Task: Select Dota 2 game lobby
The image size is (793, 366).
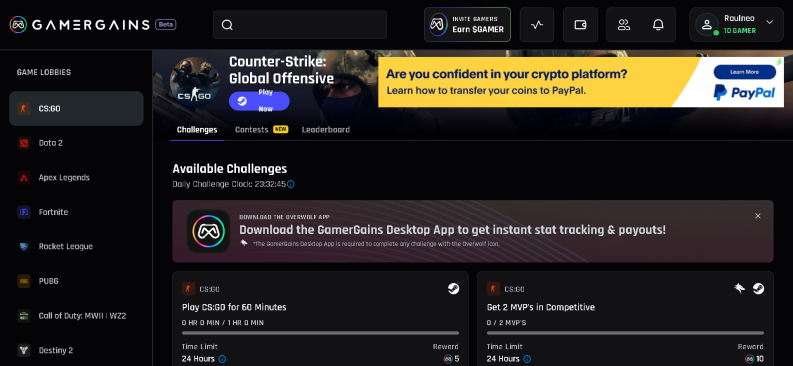Action: [x=76, y=143]
